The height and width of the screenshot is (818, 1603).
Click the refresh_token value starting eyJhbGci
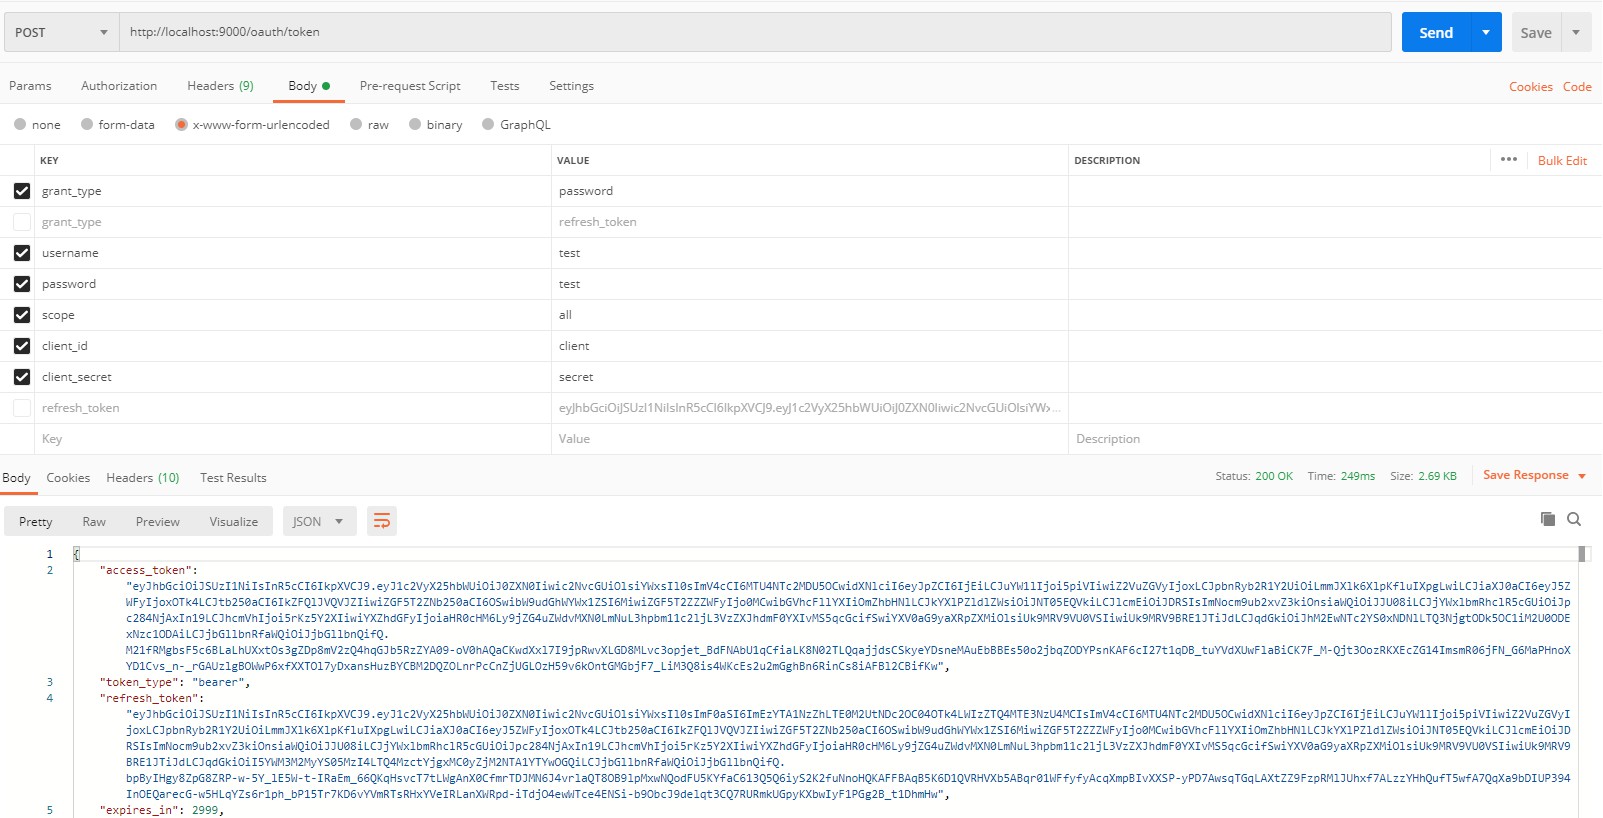[x=809, y=408]
